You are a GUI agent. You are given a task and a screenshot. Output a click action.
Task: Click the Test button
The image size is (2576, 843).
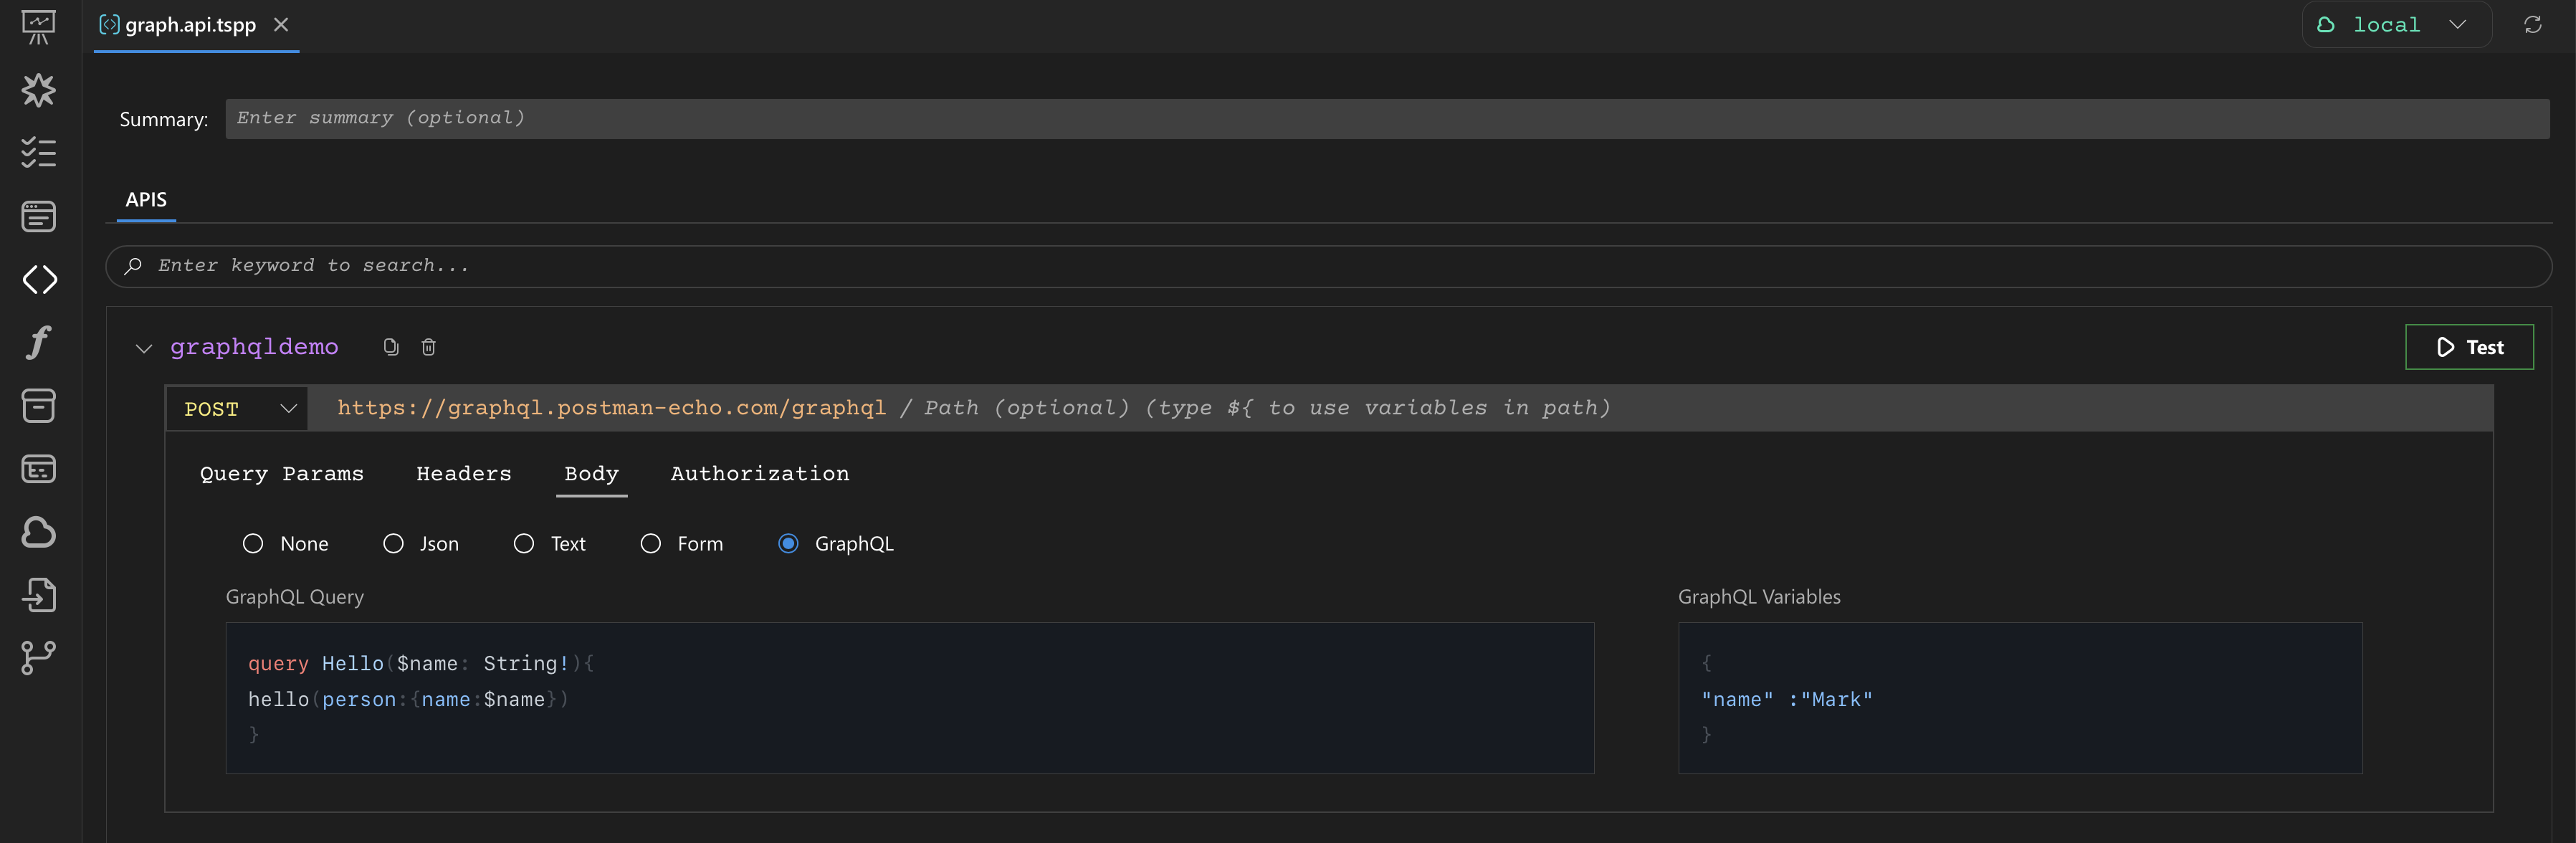[2468, 347]
